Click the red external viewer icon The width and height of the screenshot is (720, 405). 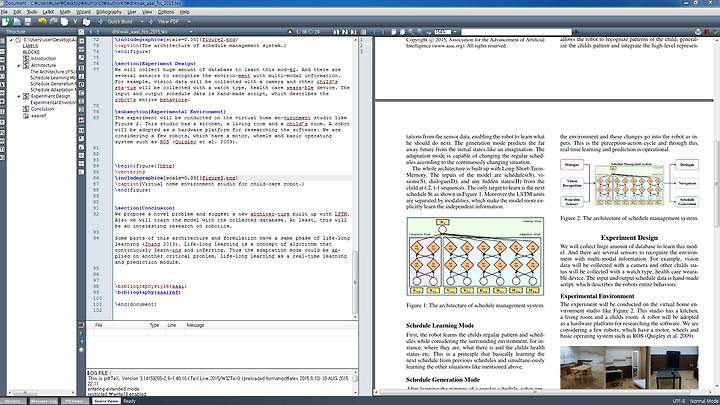(707, 32)
